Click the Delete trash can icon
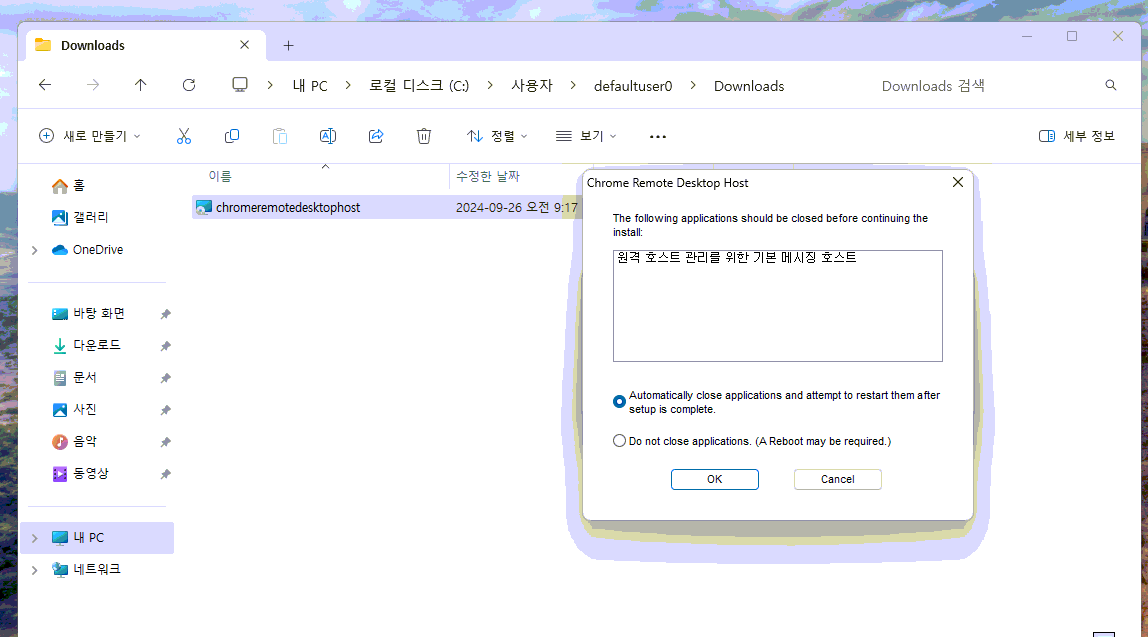 (424, 136)
